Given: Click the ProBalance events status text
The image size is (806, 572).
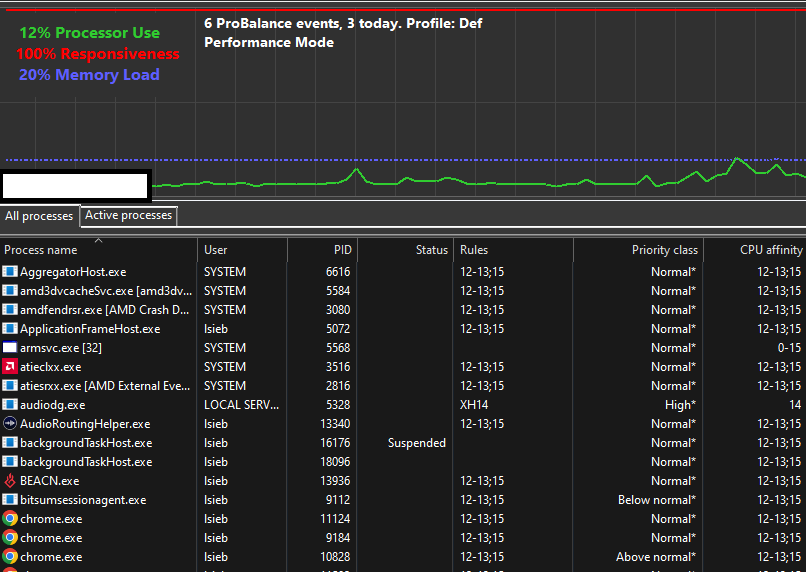Looking at the screenshot, I should 343,24.
